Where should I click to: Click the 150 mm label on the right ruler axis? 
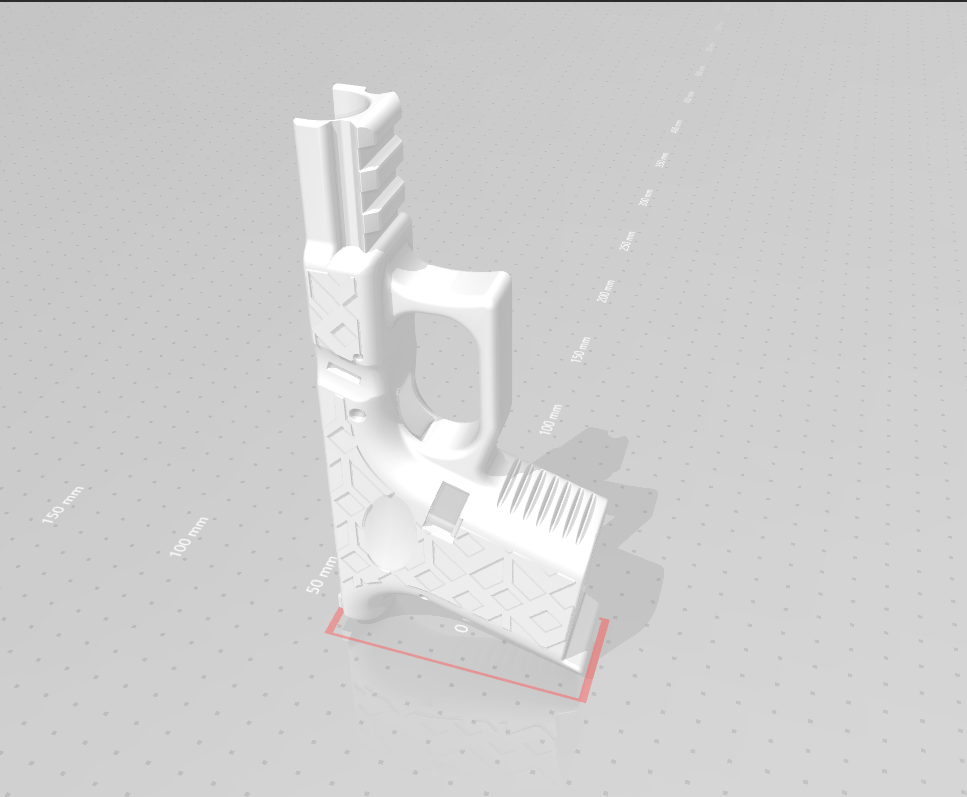pyautogui.click(x=580, y=350)
